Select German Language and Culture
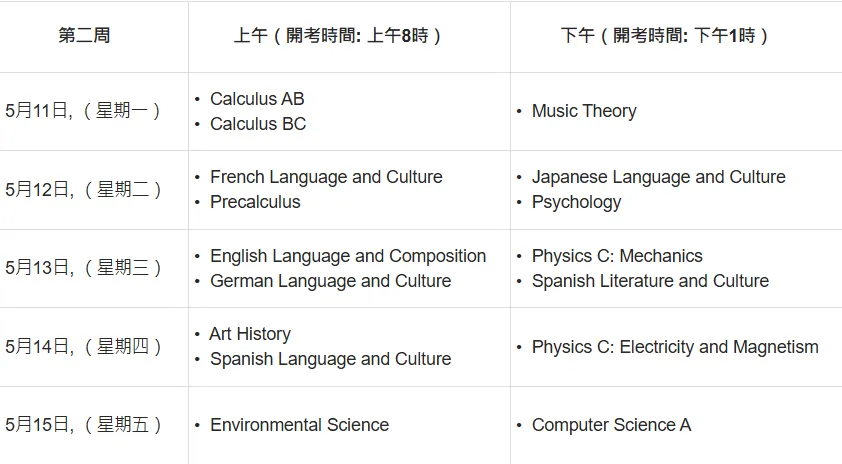This screenshot has height=464, width=842. 330,281
